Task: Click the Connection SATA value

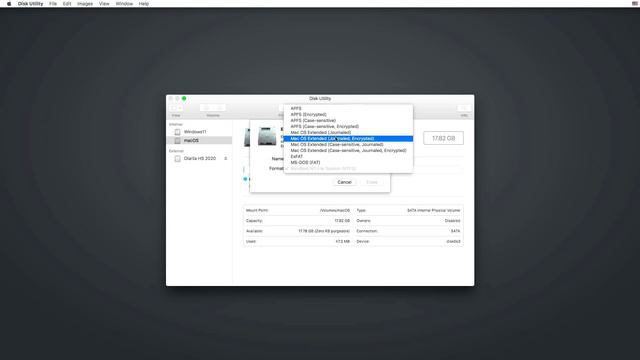Action: [x=456, y=231]
